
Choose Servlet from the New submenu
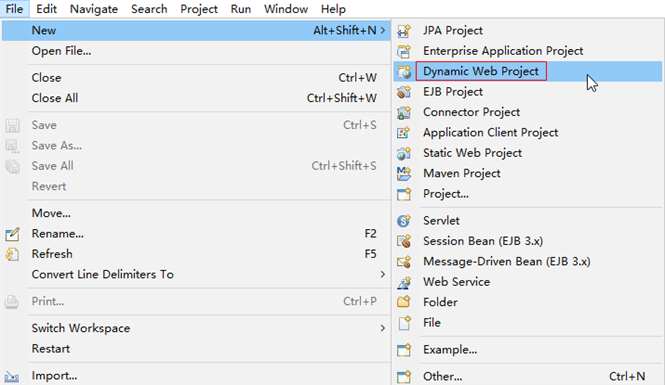(528, 220)
